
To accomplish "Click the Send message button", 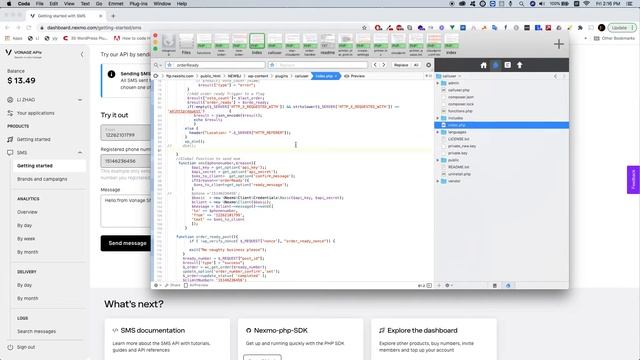I will click(x=127, y=243).
